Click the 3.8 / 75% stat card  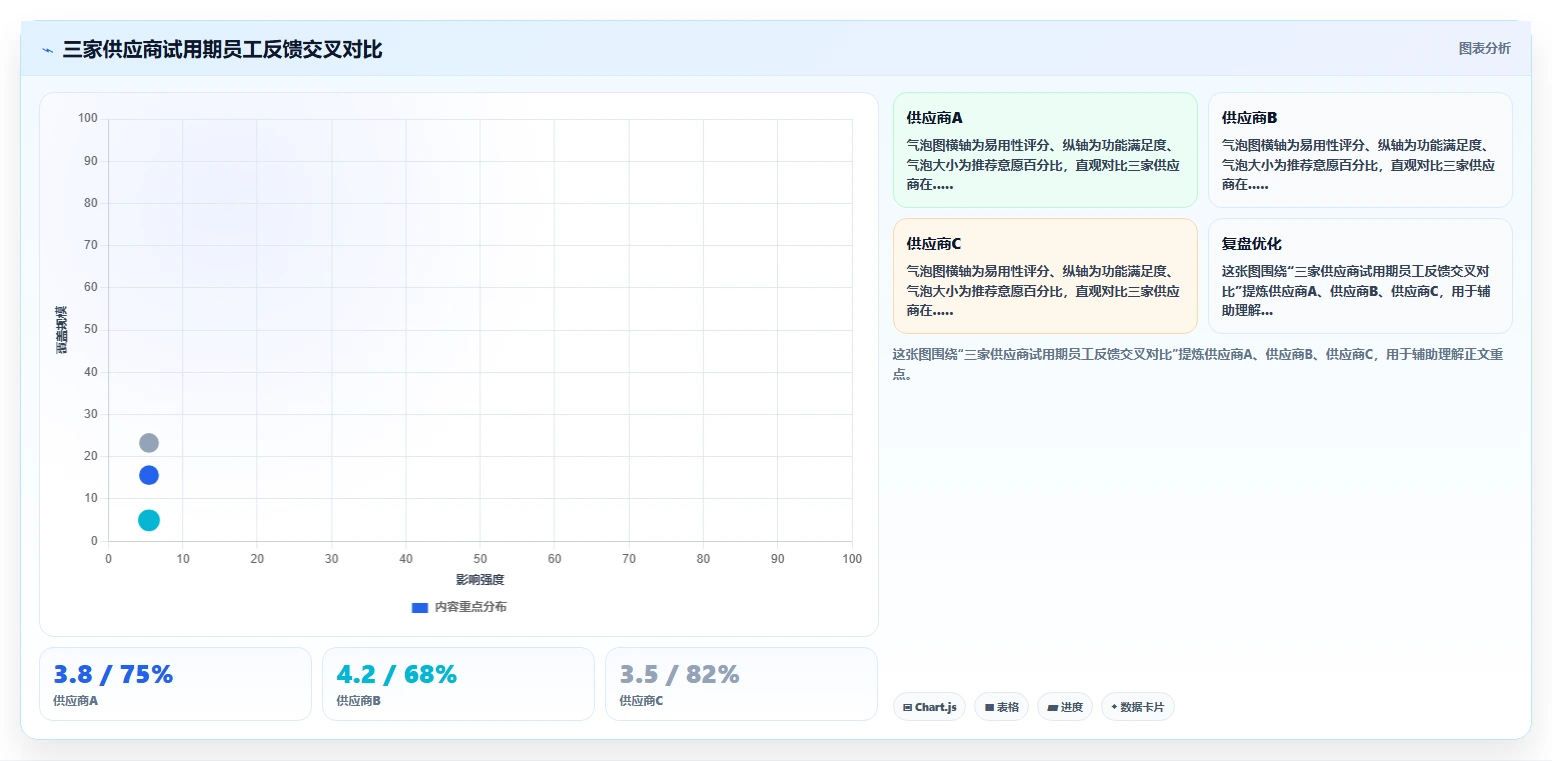[x=175, y=684]
